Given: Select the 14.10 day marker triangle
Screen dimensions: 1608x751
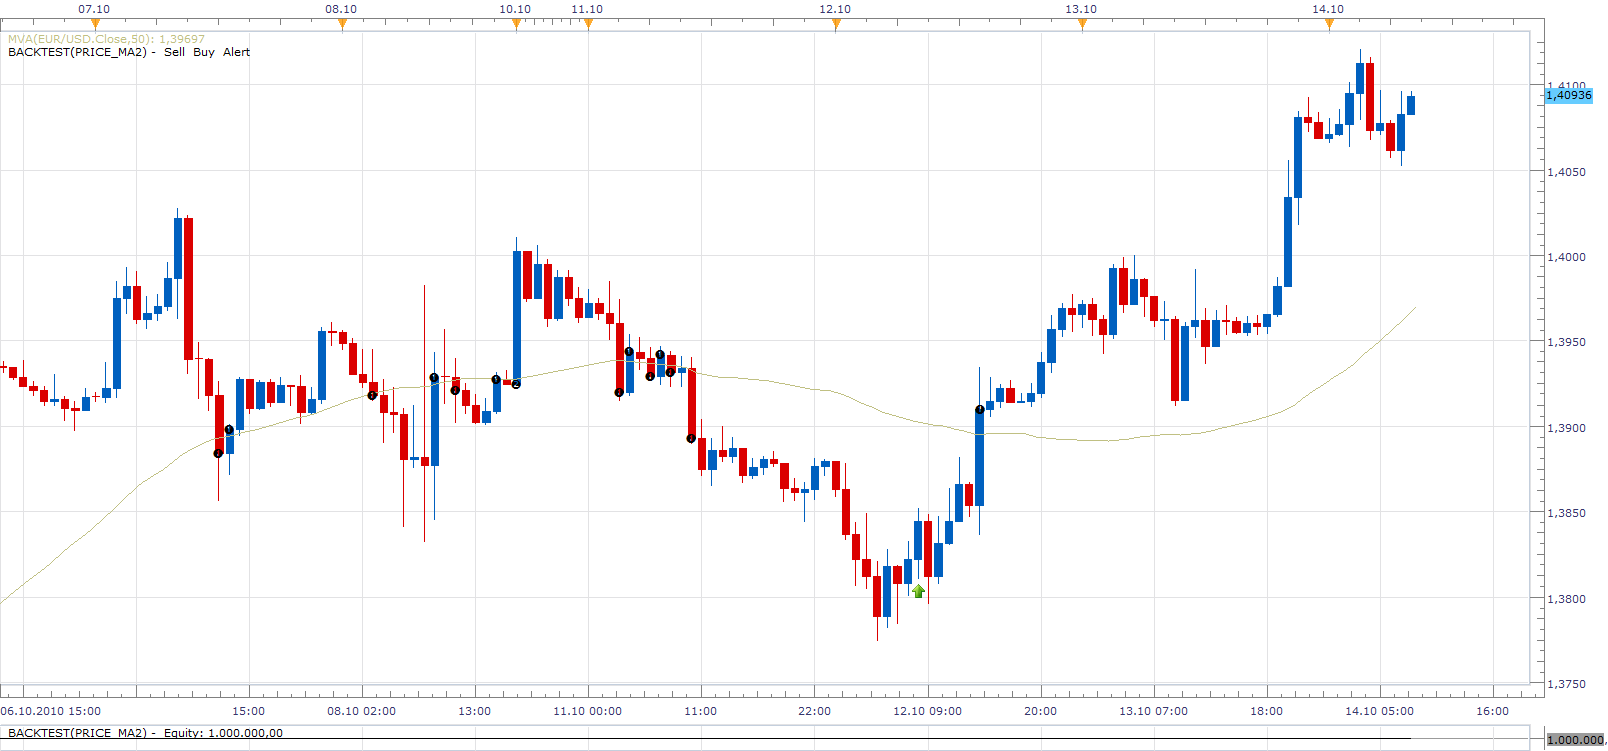Looking at the screenshot, I should [x=1329, y=25].
